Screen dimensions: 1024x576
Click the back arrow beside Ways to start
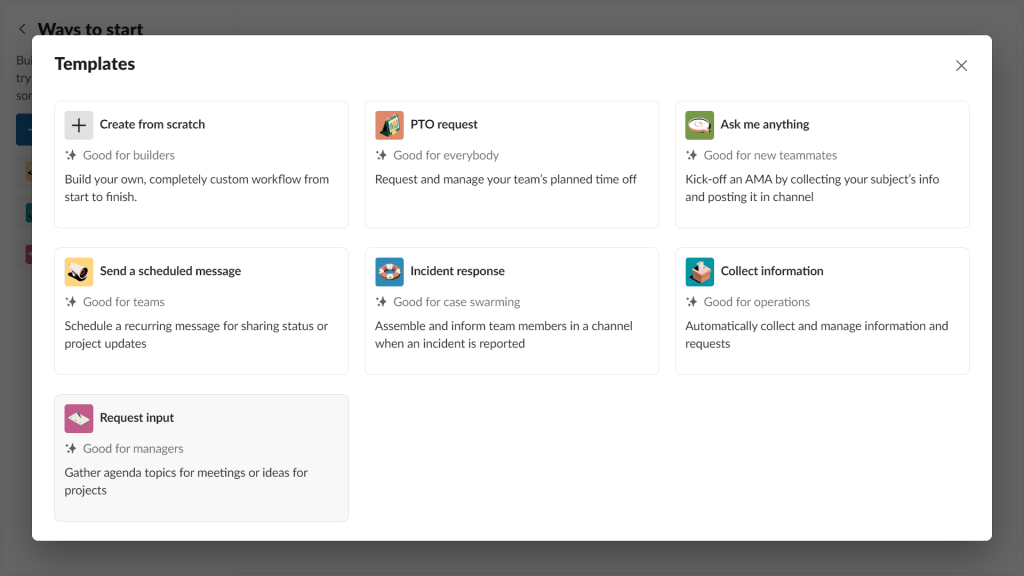(x=22, y=29)
